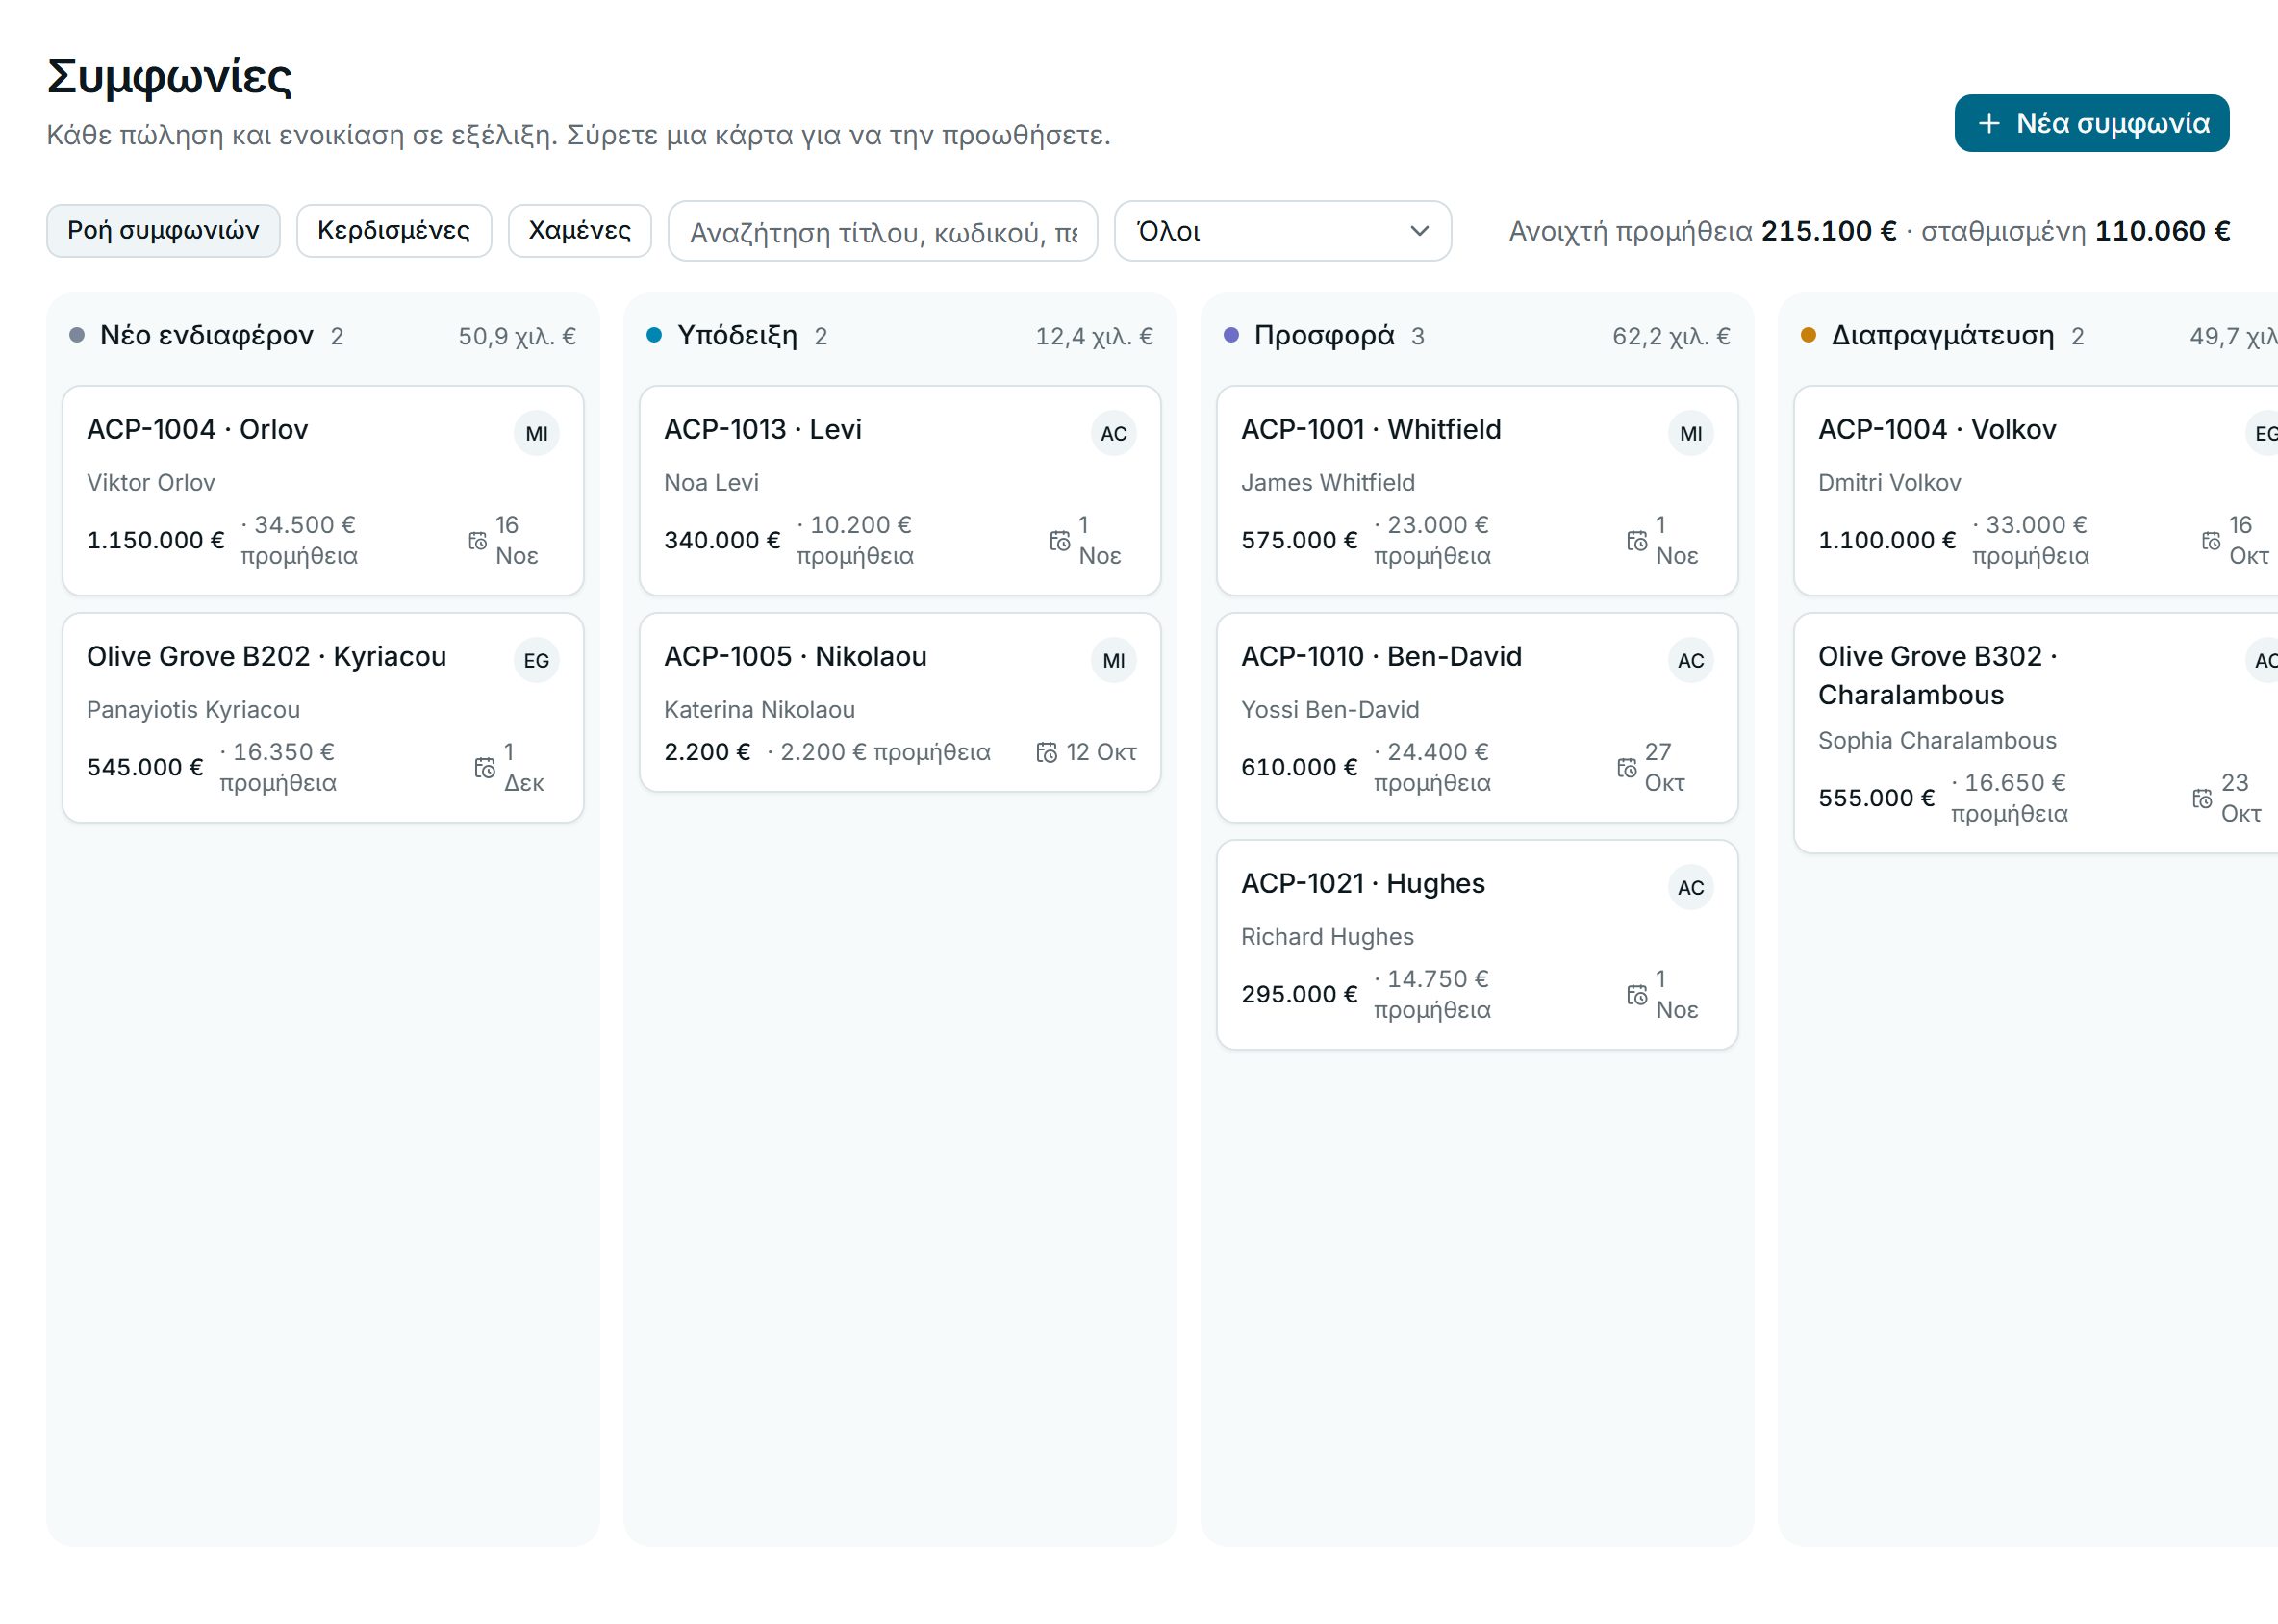Create a new deal with Νέα συμφωνία
This screenshot has height=1624, width=2278.
click(x=2092, y=123)
